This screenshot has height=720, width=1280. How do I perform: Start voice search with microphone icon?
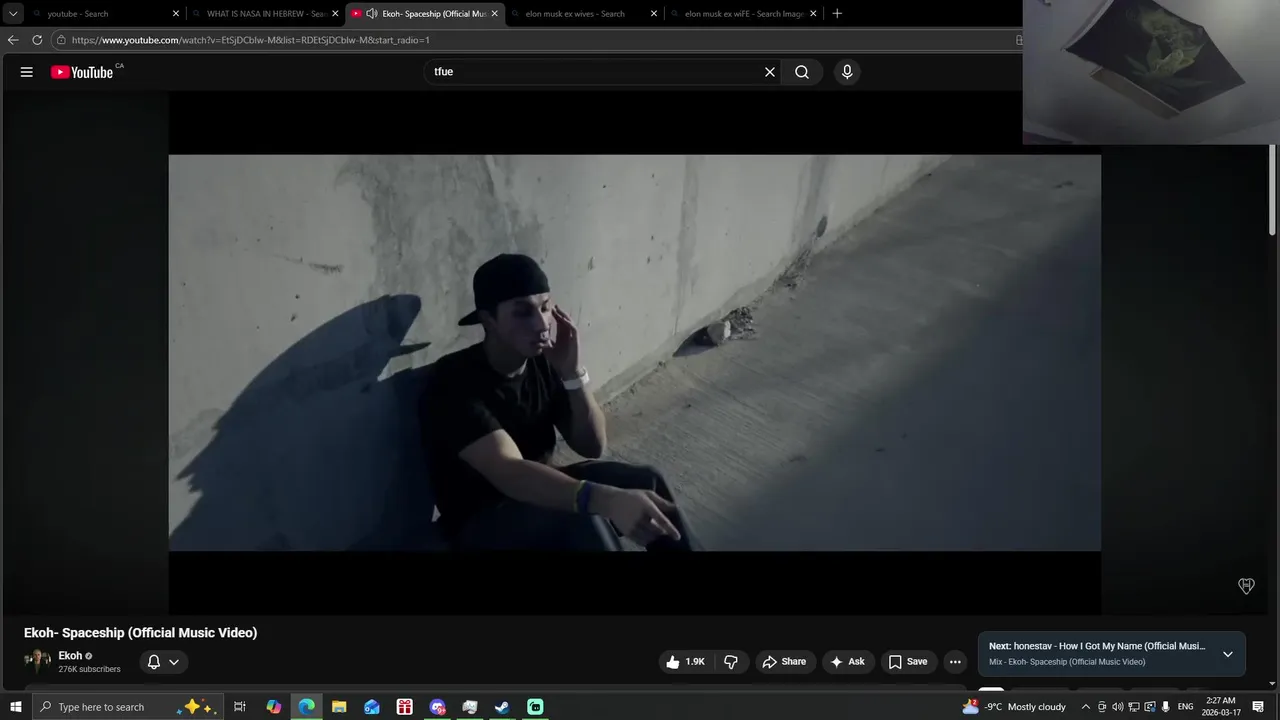pyautogui.click(x=847, y=72)
